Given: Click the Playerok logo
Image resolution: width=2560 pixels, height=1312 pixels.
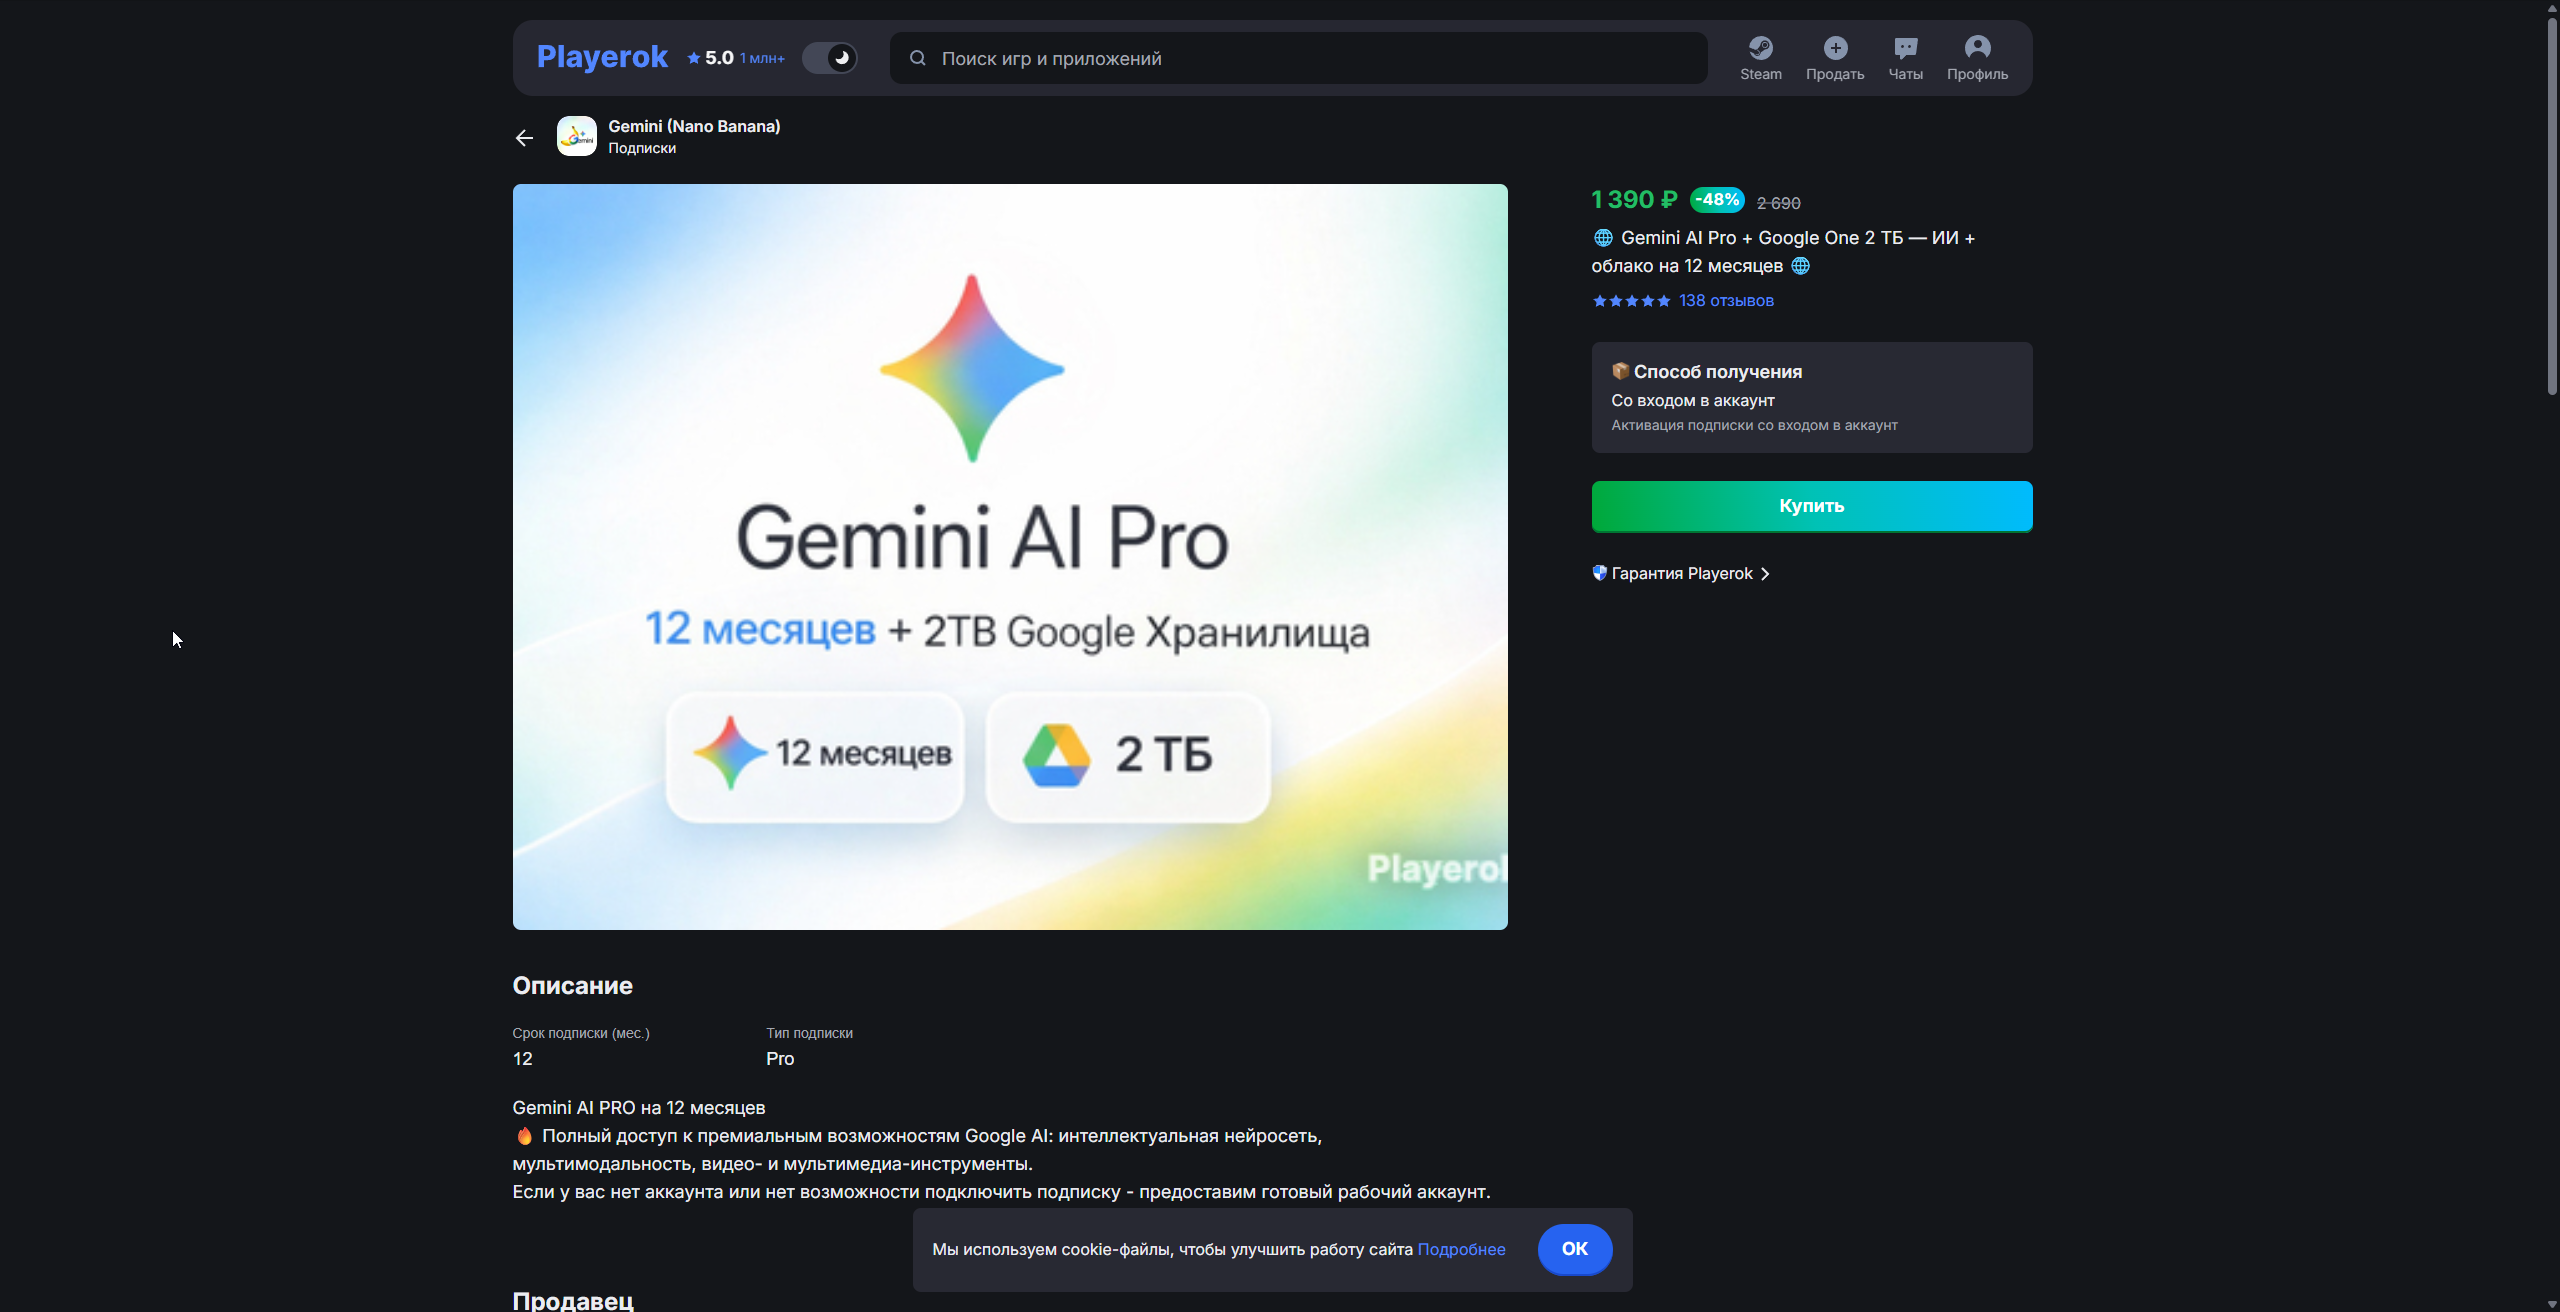Looking at the screenshot, I should coord(602,57).
